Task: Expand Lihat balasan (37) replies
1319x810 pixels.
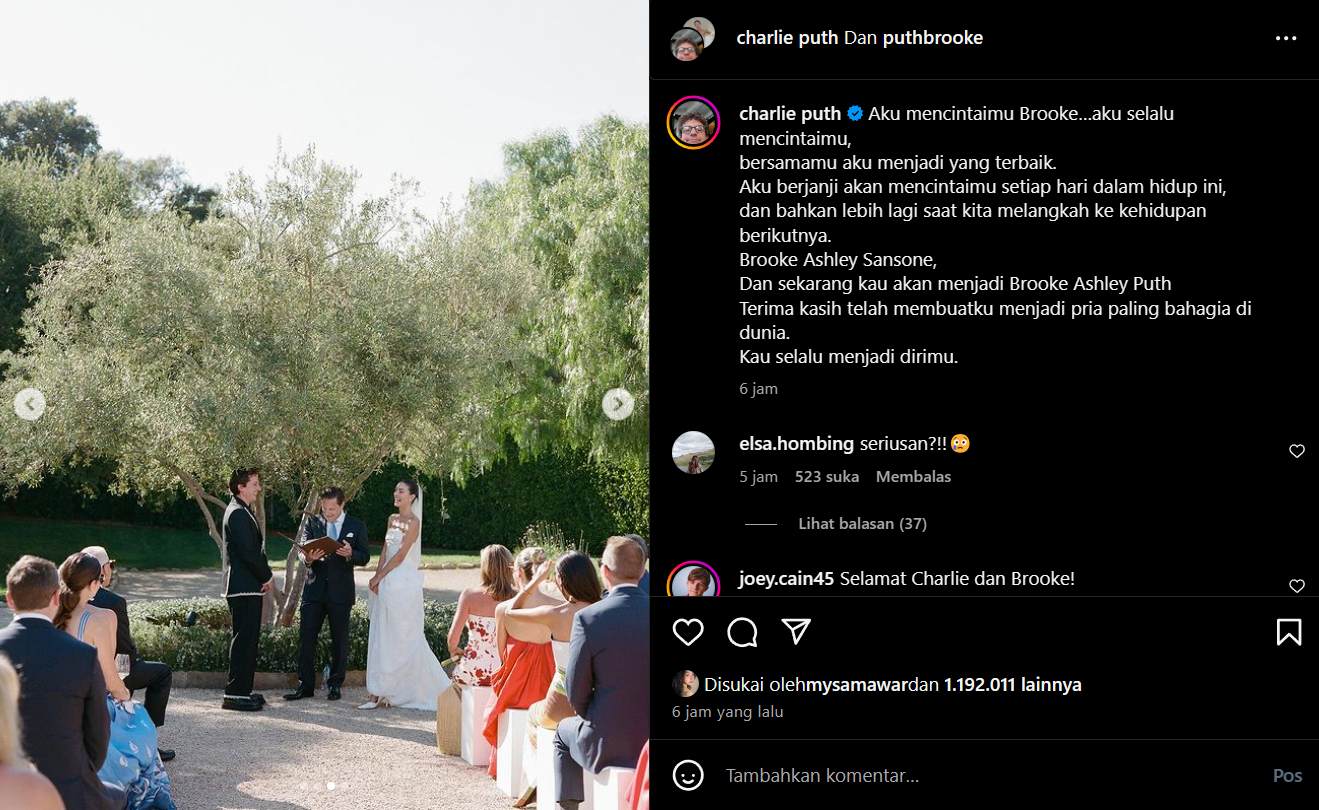Action: tap(862, 524)
